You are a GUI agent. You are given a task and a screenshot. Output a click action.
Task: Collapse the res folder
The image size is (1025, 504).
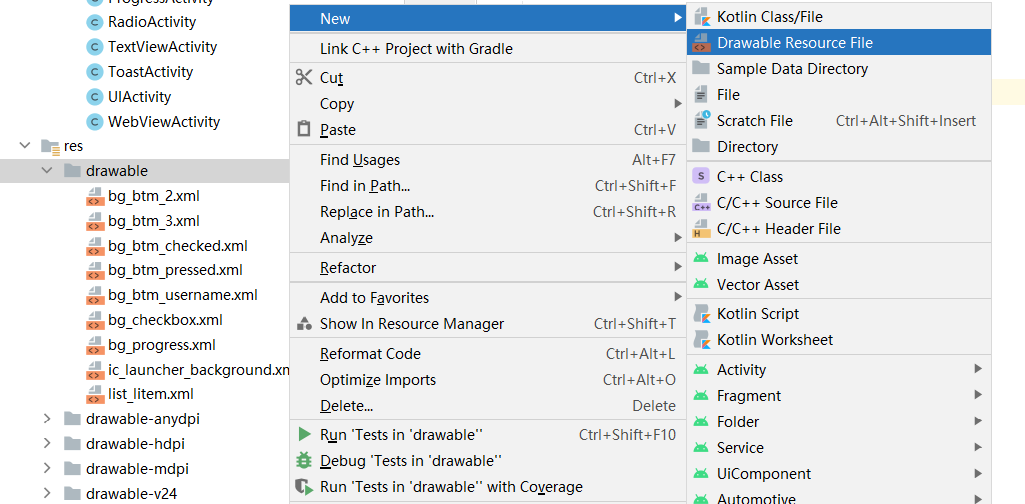coord(25,146)
